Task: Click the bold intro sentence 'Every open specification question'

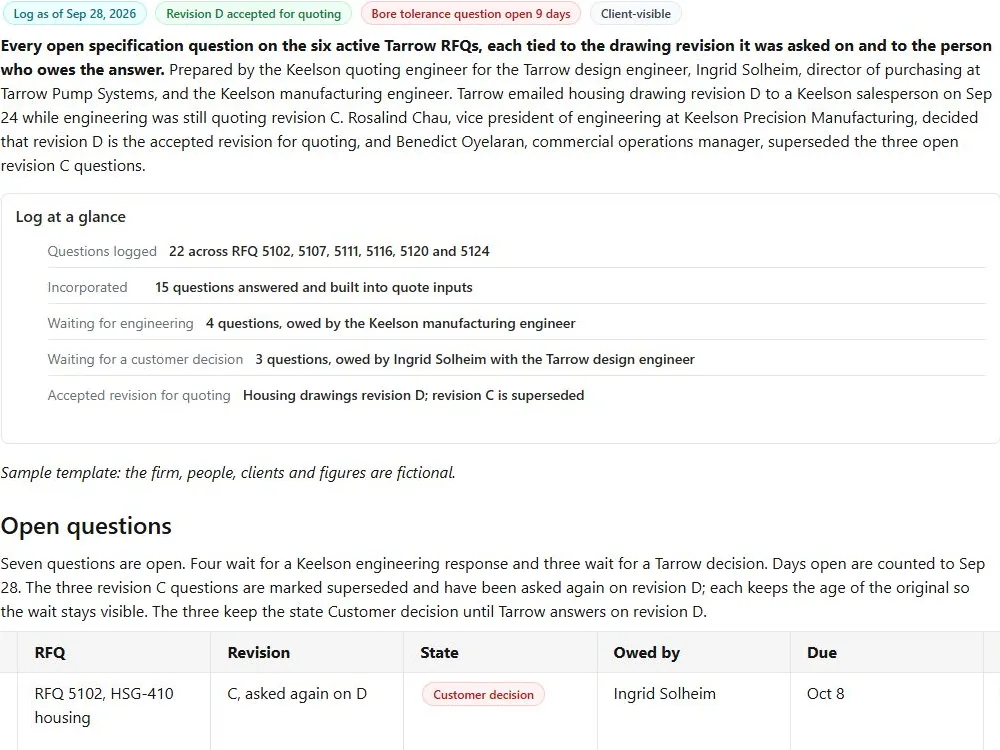Action: (x=496, y=57)
